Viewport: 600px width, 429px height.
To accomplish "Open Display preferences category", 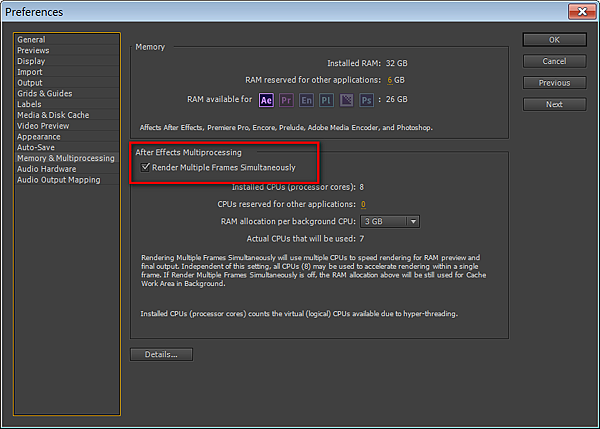I will [x=67, y=61].
